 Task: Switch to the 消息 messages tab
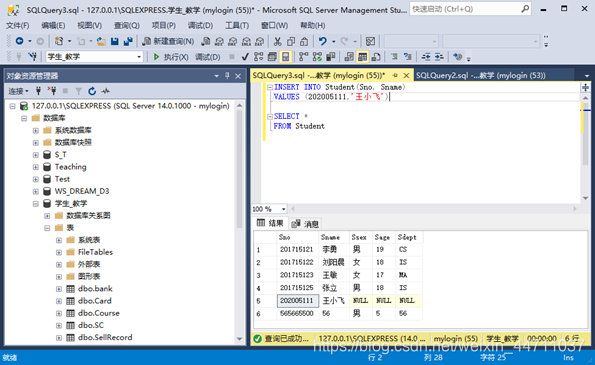pos(306,224)
